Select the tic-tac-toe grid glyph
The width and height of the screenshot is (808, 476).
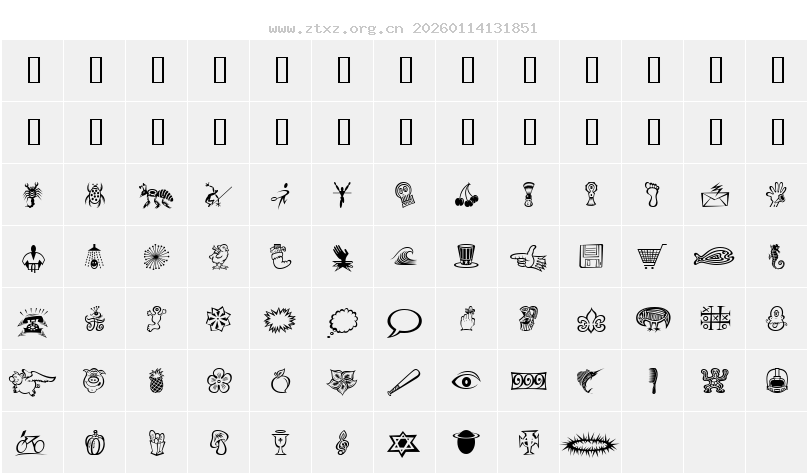click(715, 318)
